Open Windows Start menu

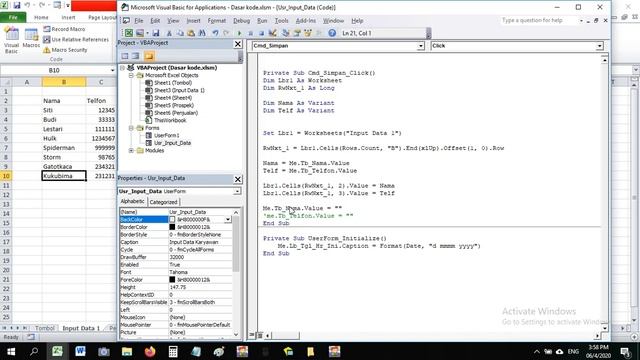(11, 351)
